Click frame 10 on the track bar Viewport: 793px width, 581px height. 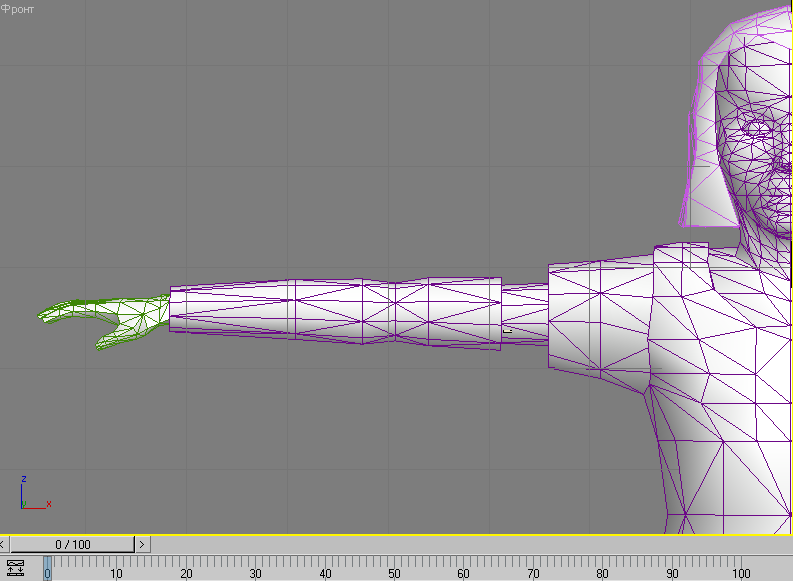click(x=116, y=573)
